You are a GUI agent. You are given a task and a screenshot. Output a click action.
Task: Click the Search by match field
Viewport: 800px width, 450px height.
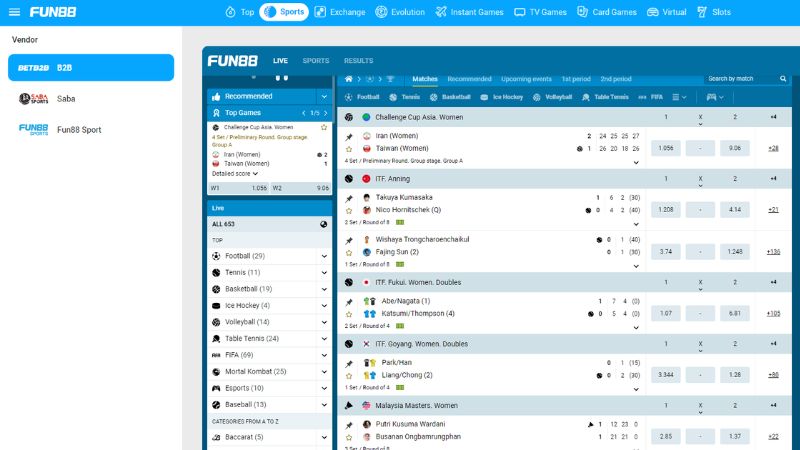click(740, 79)
